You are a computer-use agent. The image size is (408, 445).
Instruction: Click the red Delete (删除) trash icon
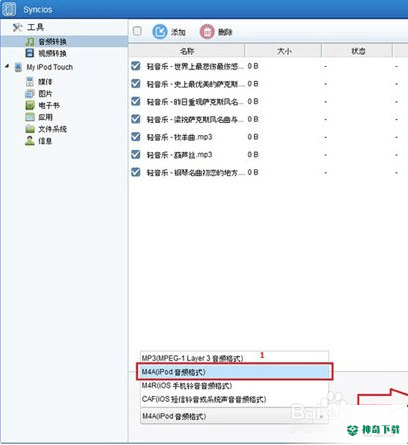tap(207, 32)
